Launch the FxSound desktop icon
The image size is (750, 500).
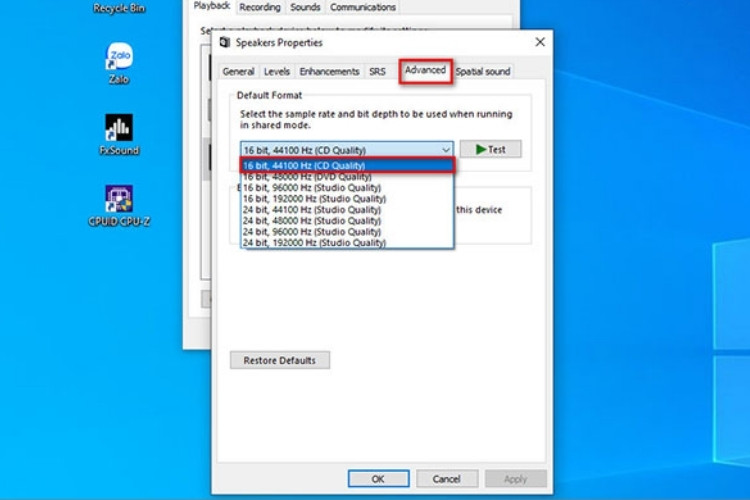(118, 130)
